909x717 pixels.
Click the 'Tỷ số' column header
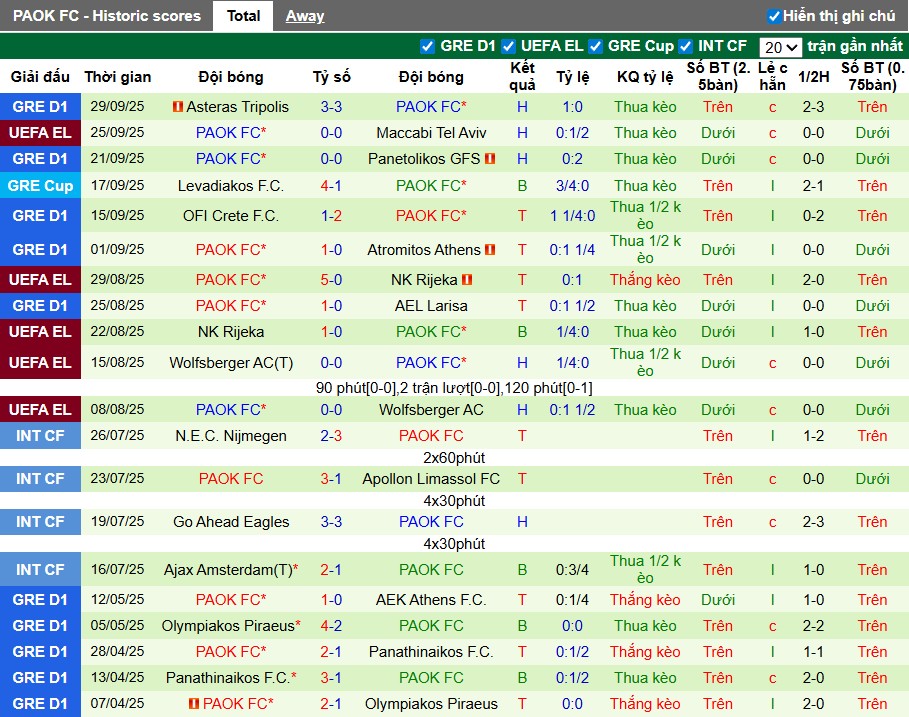coord(331,77)
